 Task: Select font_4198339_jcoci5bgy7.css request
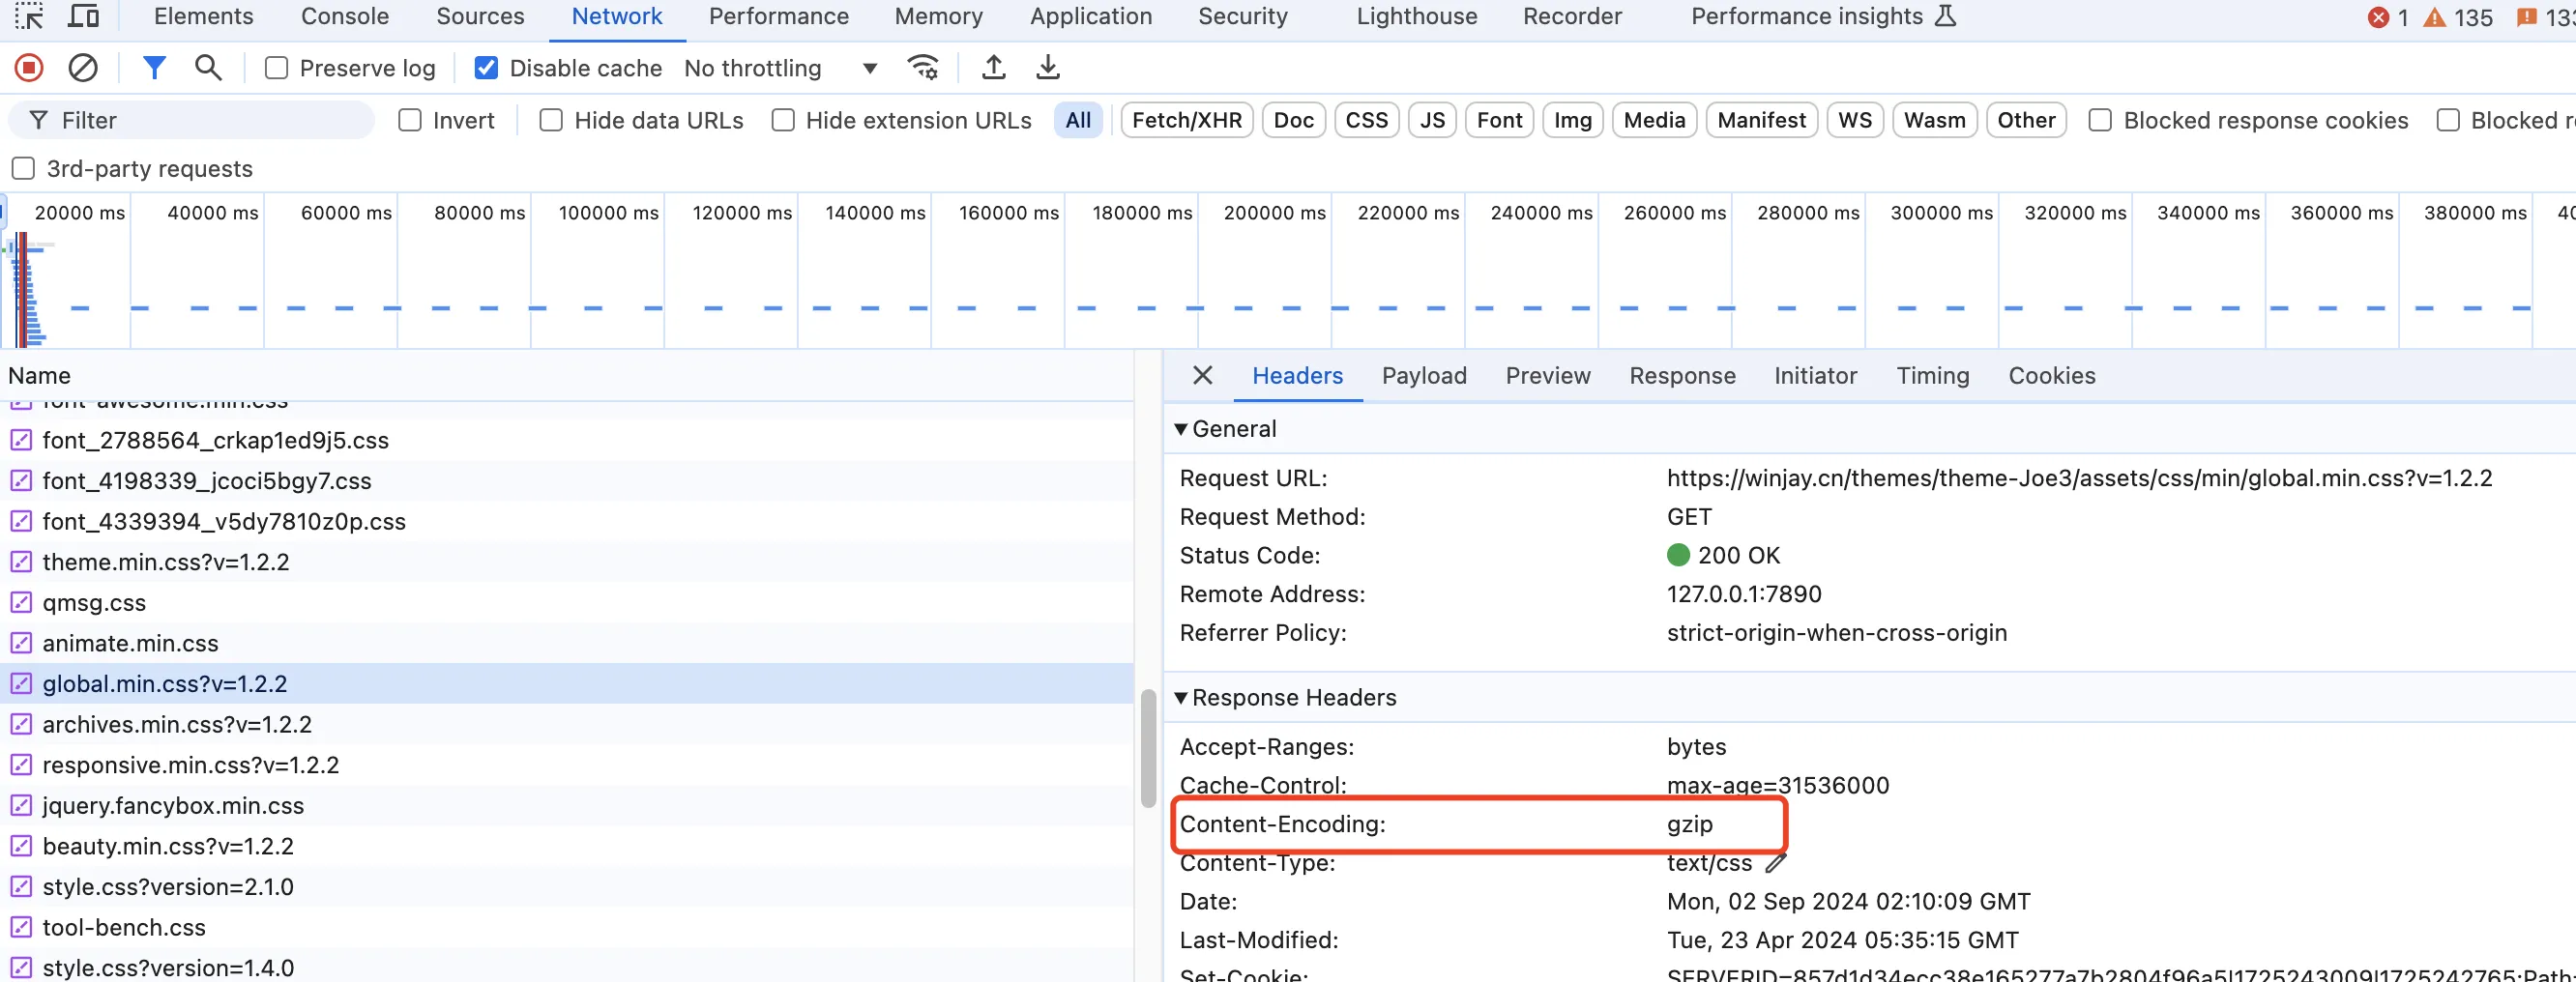566,481
